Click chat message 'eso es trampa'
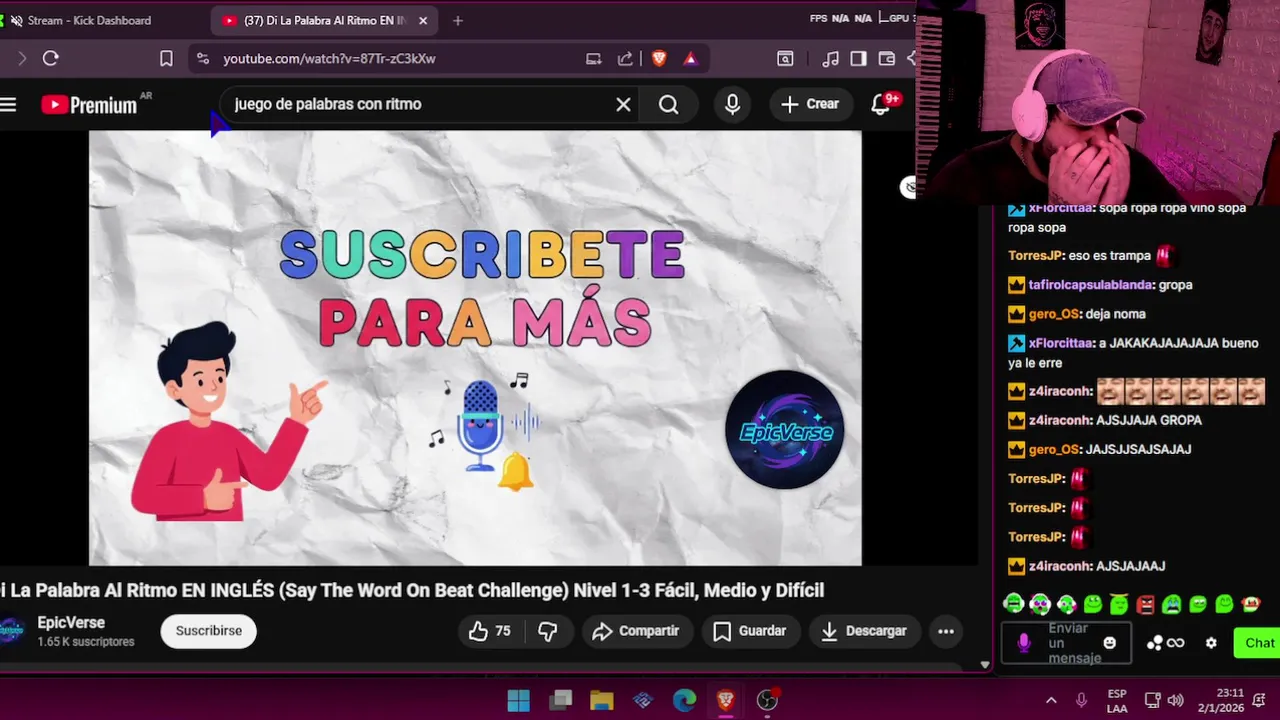 1109,256
